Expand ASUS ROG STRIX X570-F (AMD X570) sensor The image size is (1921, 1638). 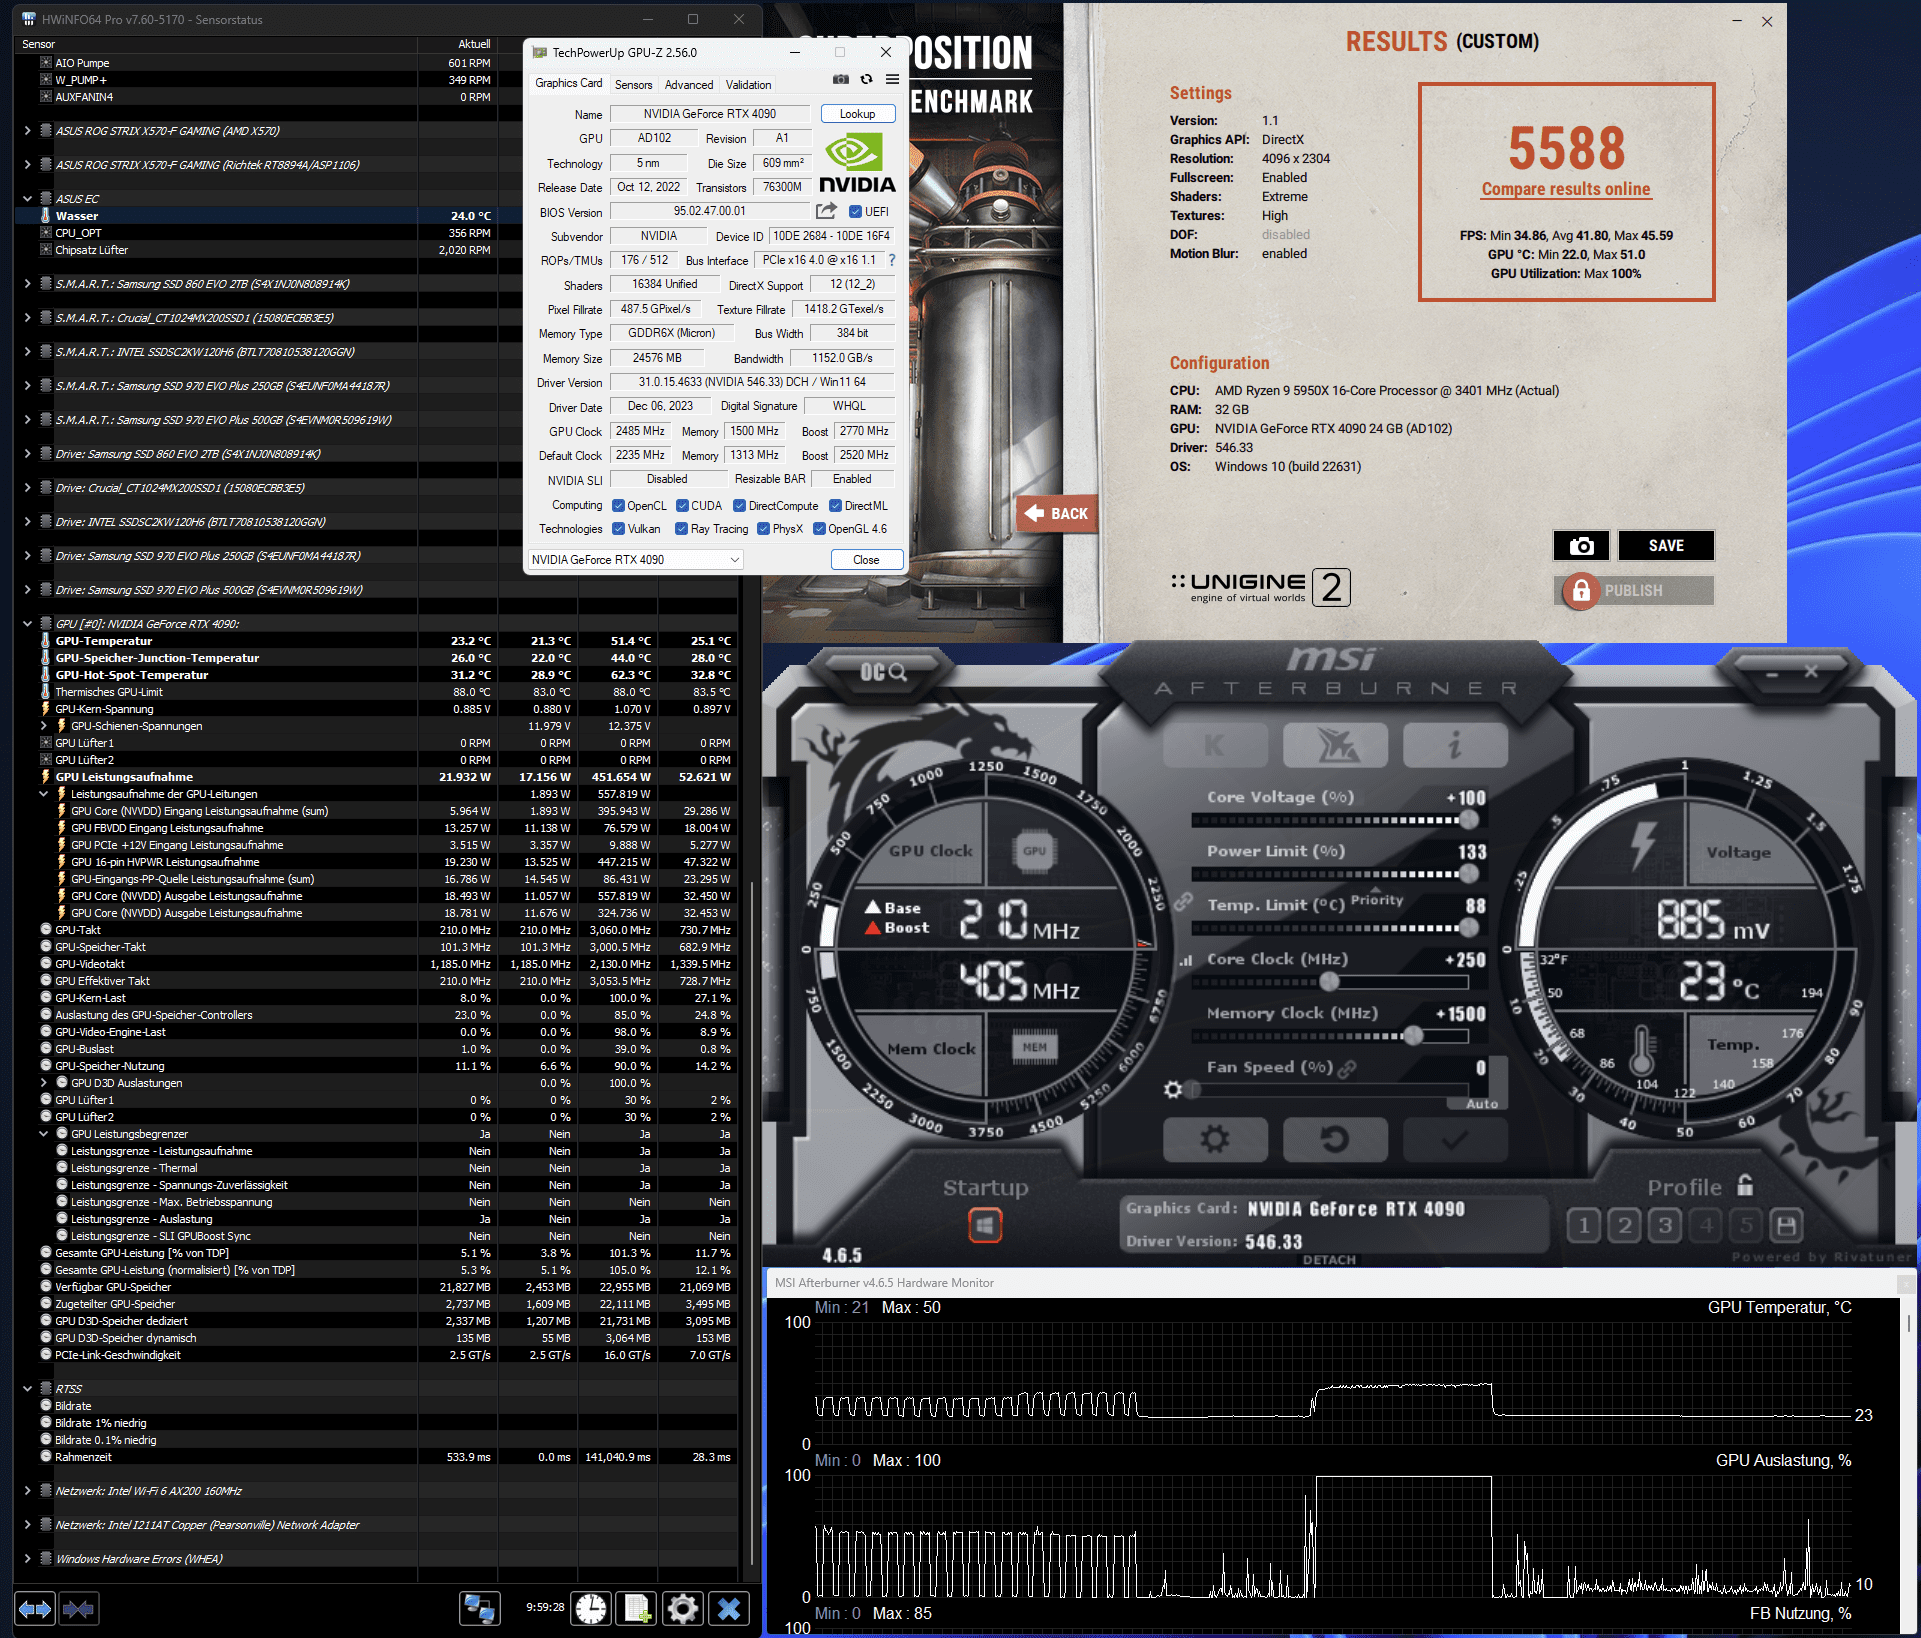(x=27, y=131)
